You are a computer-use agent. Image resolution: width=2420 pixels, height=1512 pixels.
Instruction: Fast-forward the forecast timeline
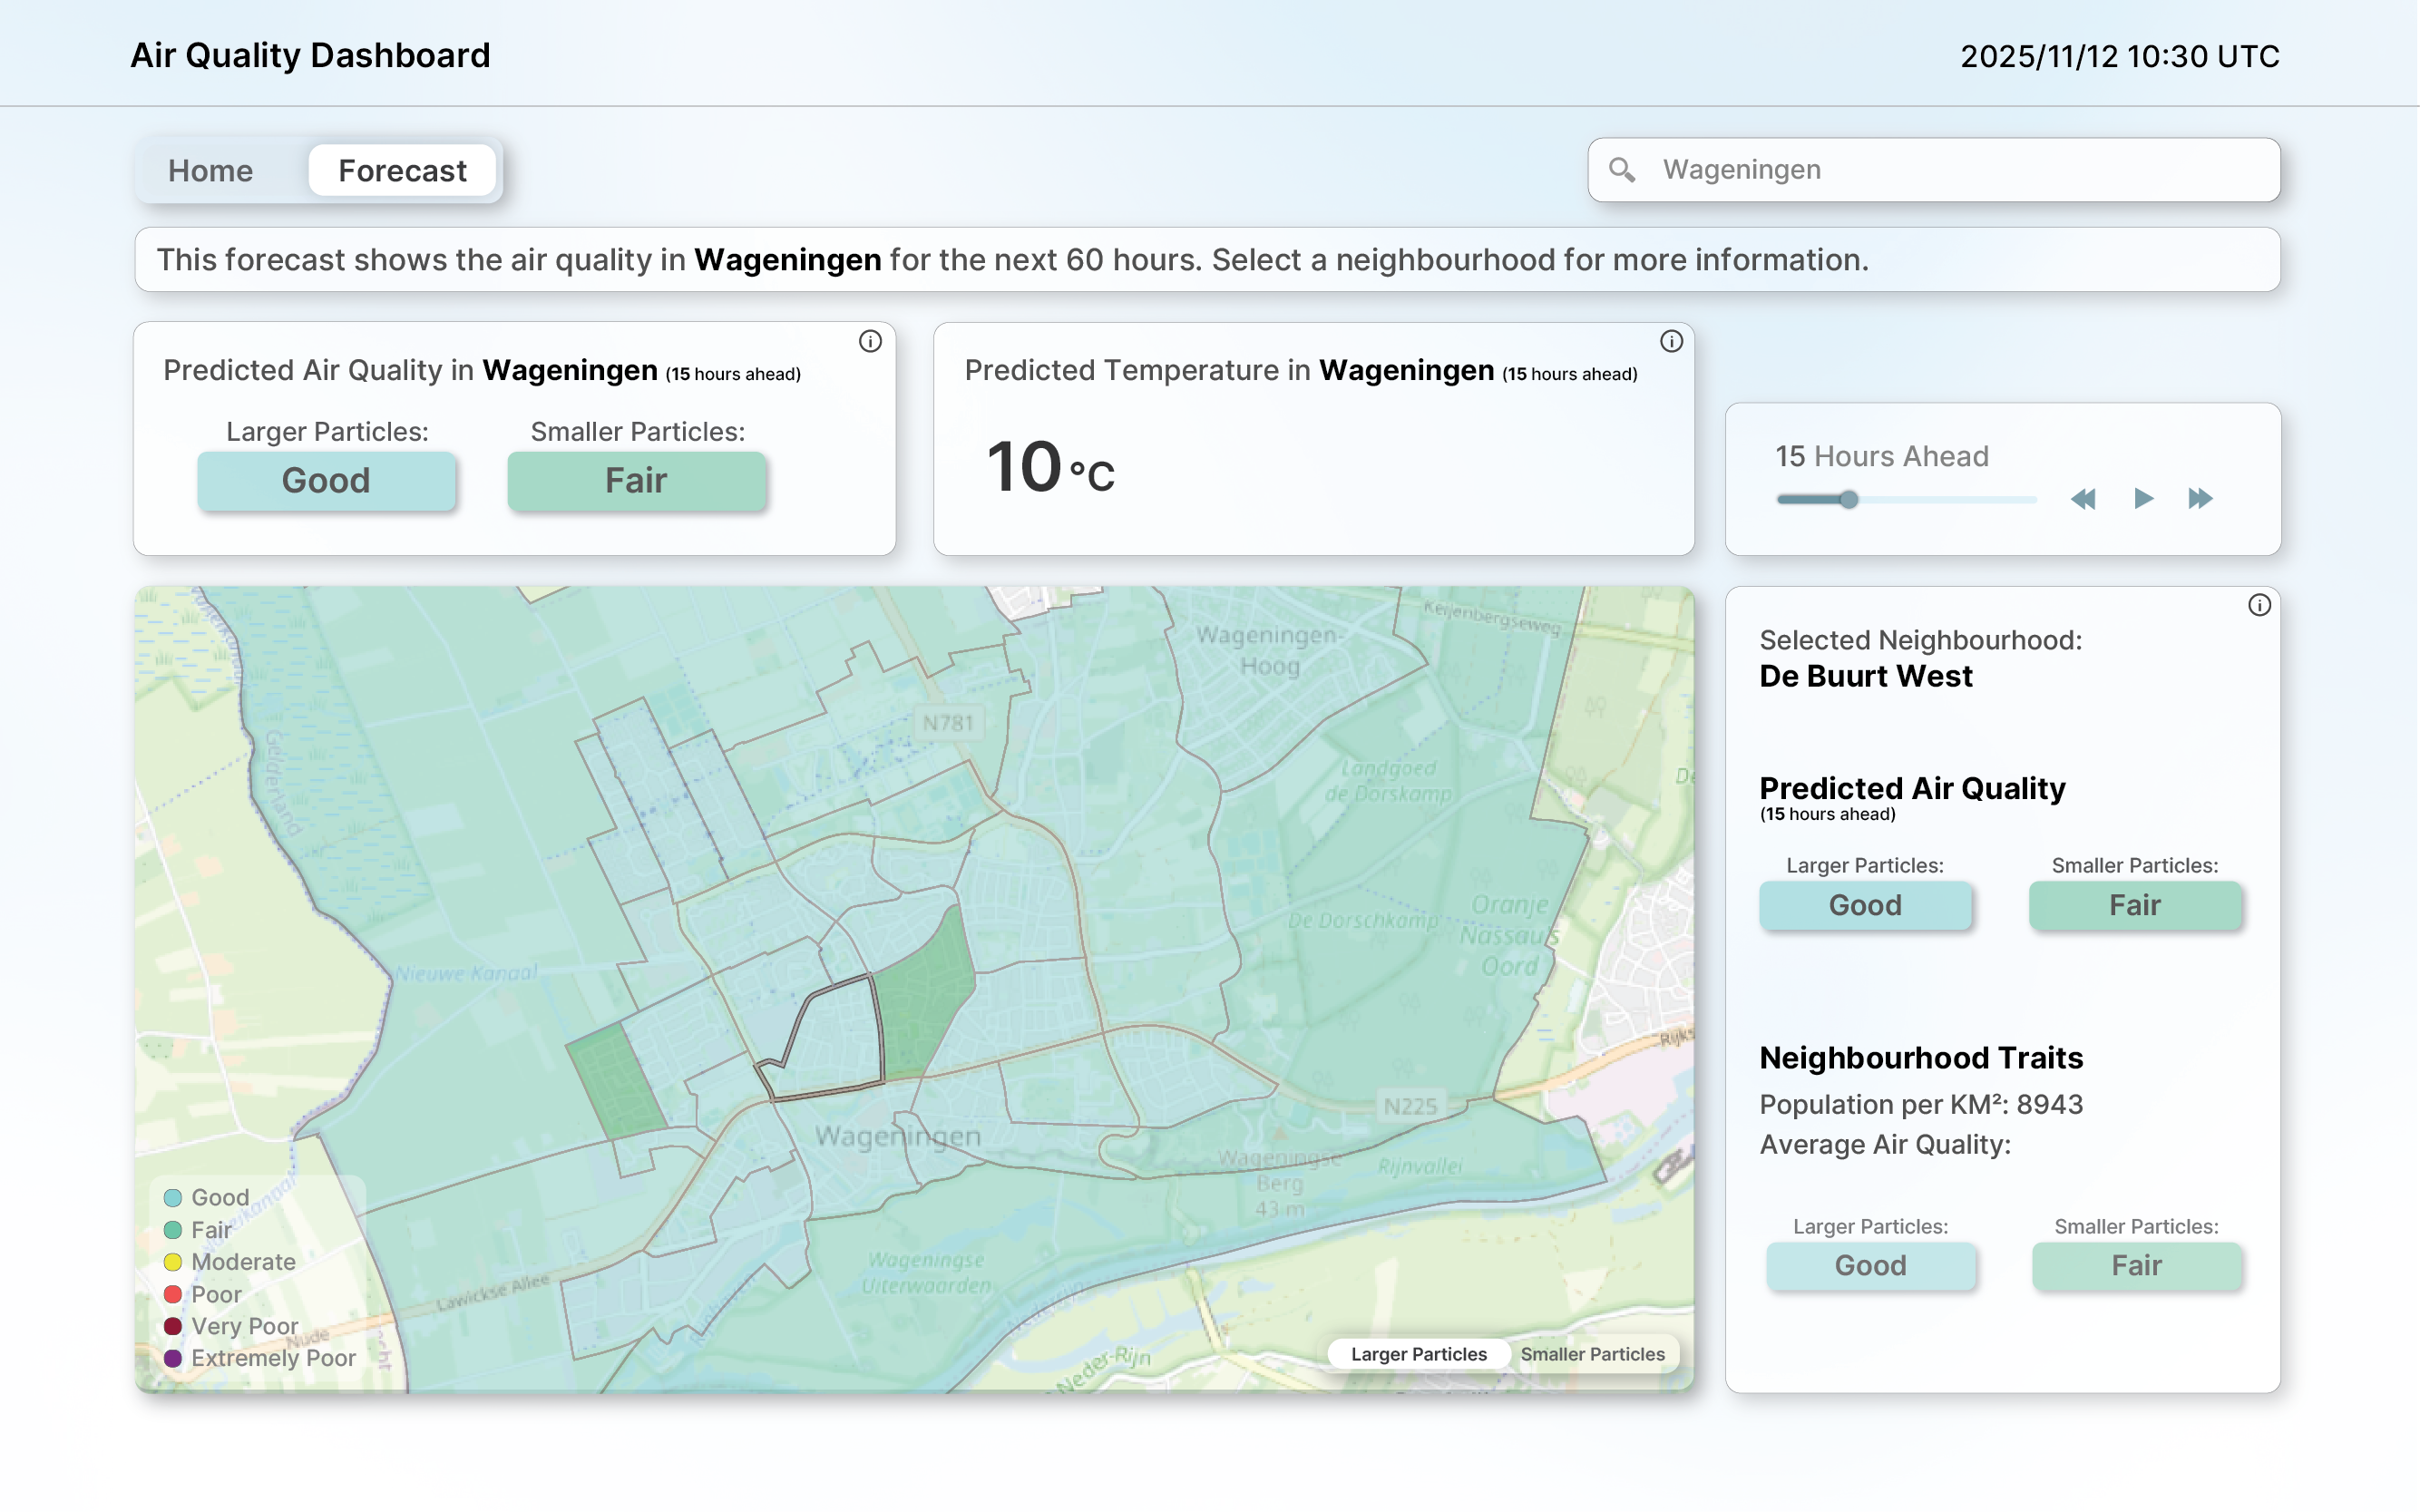[x=2200, y=498]
